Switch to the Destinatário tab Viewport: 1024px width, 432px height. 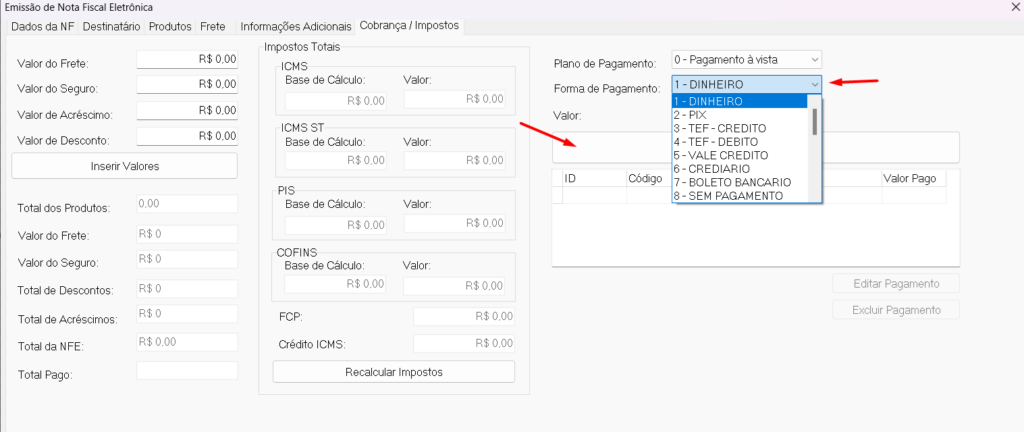click(111, 25)
